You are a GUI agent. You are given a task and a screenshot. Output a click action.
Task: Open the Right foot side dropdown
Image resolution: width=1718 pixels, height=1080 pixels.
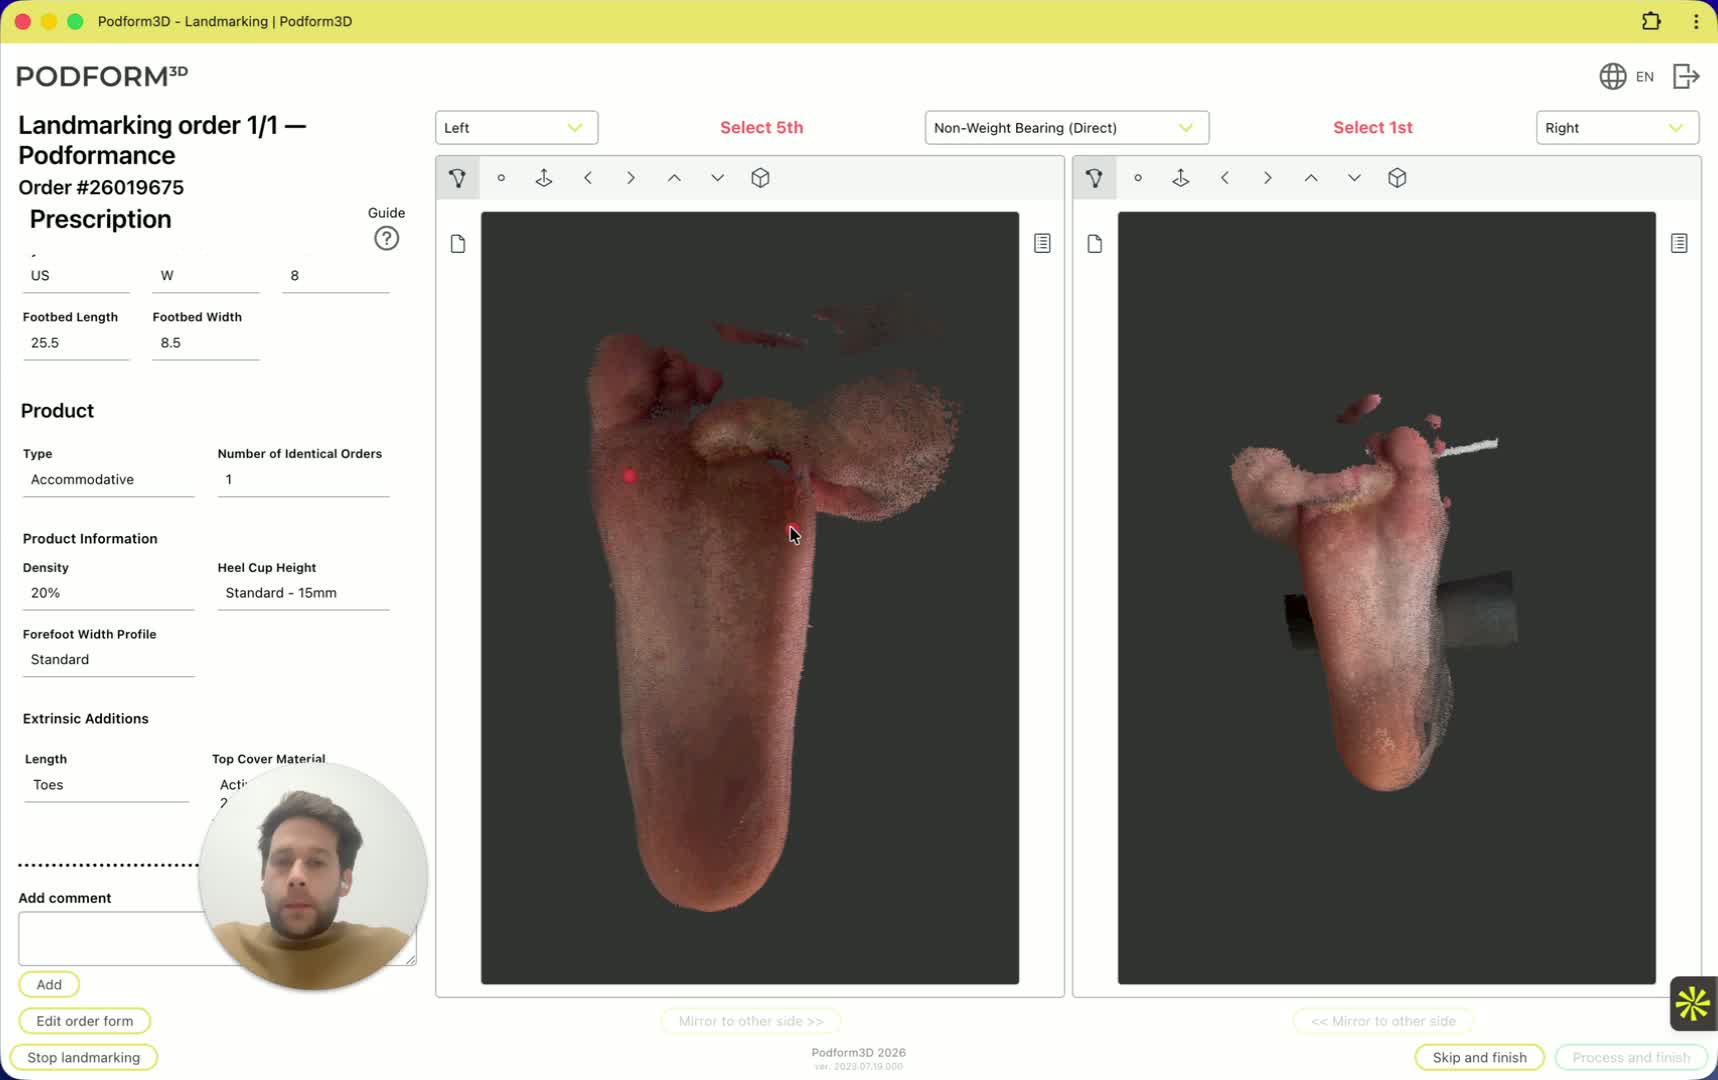pyautogui.click(x=1616, y=128)
